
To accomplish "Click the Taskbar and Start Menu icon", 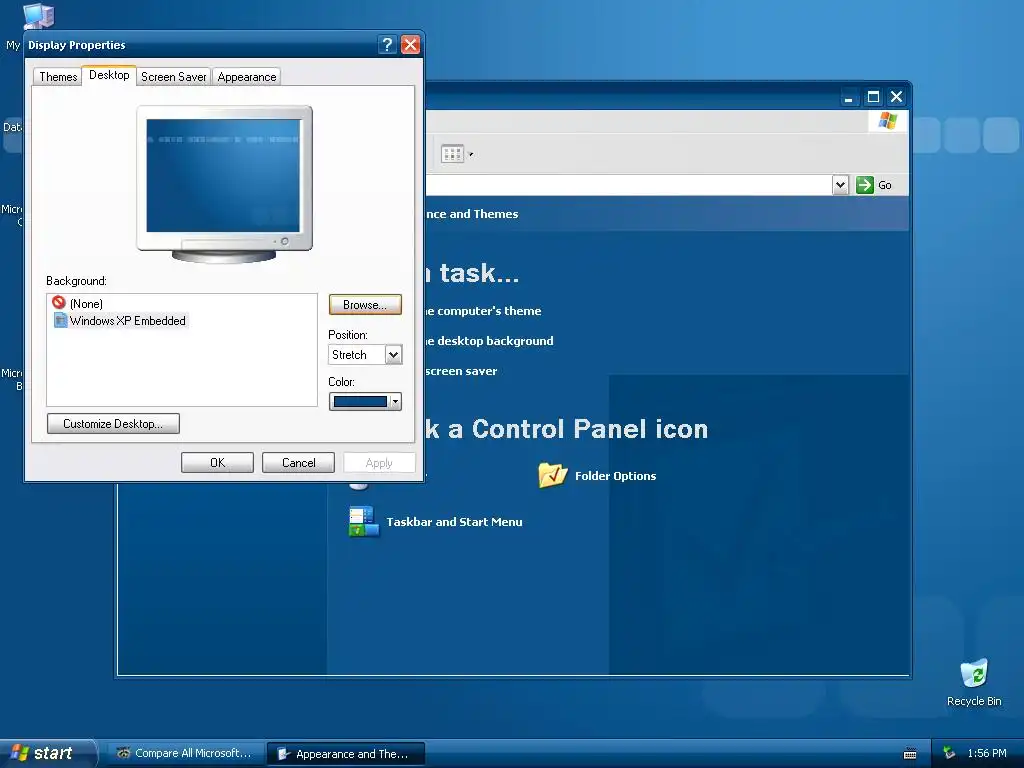I will pos(363,522).
